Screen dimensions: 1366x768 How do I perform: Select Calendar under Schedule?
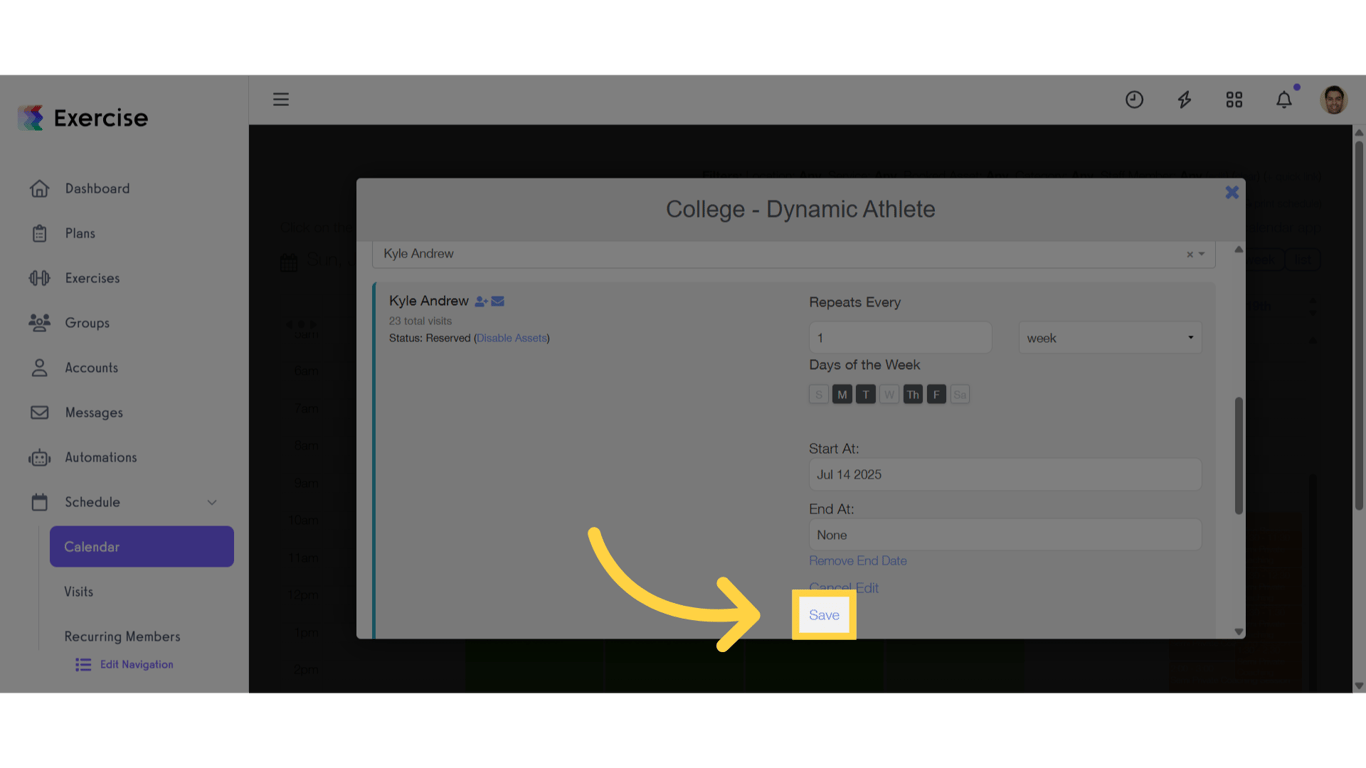(142, 547)
